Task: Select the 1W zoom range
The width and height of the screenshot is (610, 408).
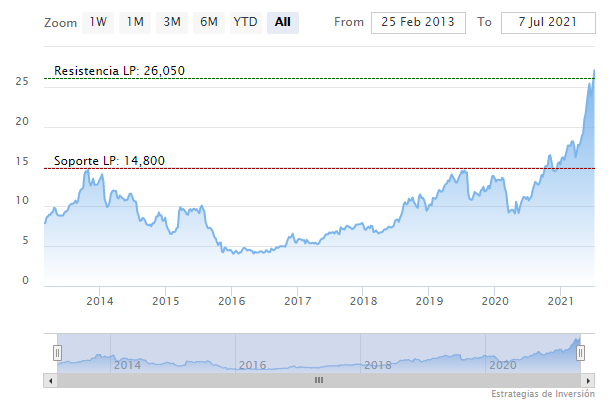Action: coord(98,21)
